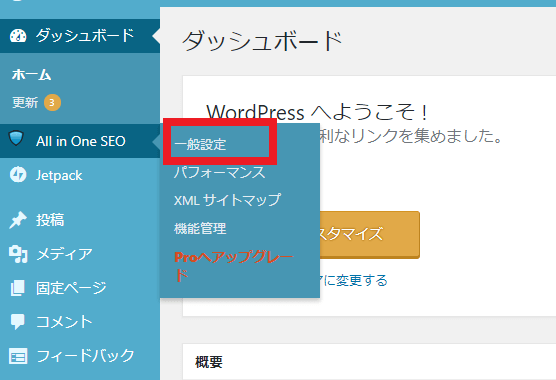The width and height of the screenshot is (556, 380).
Task: Click the ダッシュボード page heading
Action: (x=262, y=41)
